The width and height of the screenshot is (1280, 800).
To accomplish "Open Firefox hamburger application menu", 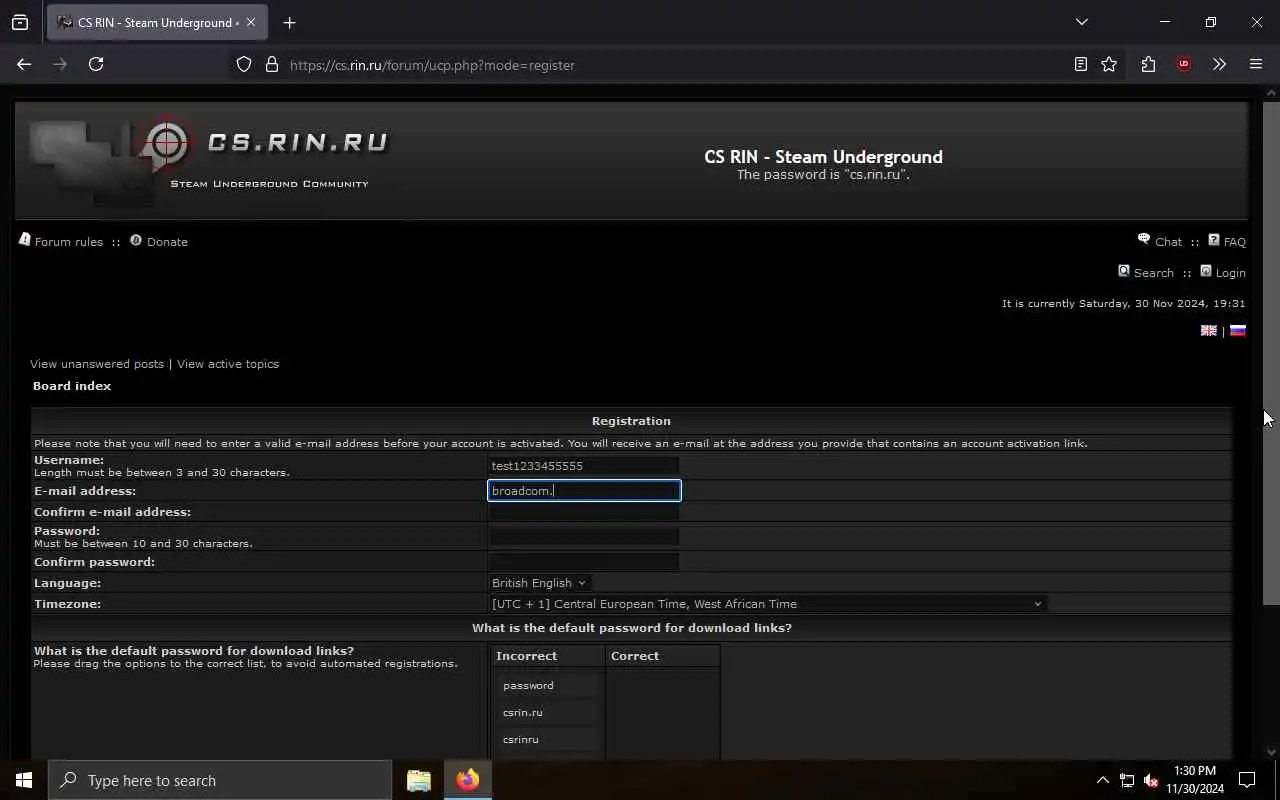I will 1256,64.
